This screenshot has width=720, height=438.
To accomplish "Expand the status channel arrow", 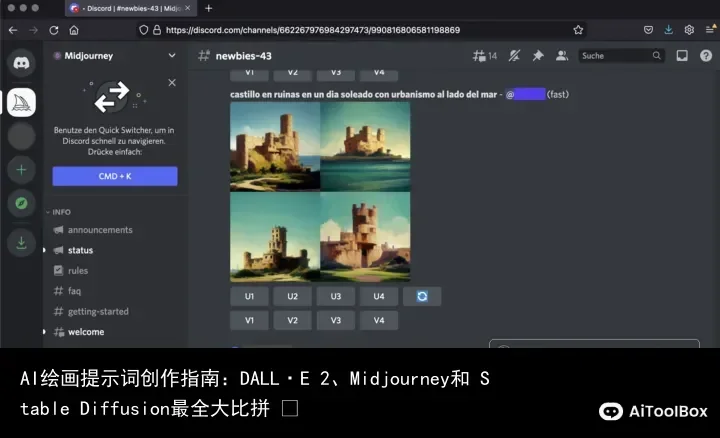I will click(45, 250).
